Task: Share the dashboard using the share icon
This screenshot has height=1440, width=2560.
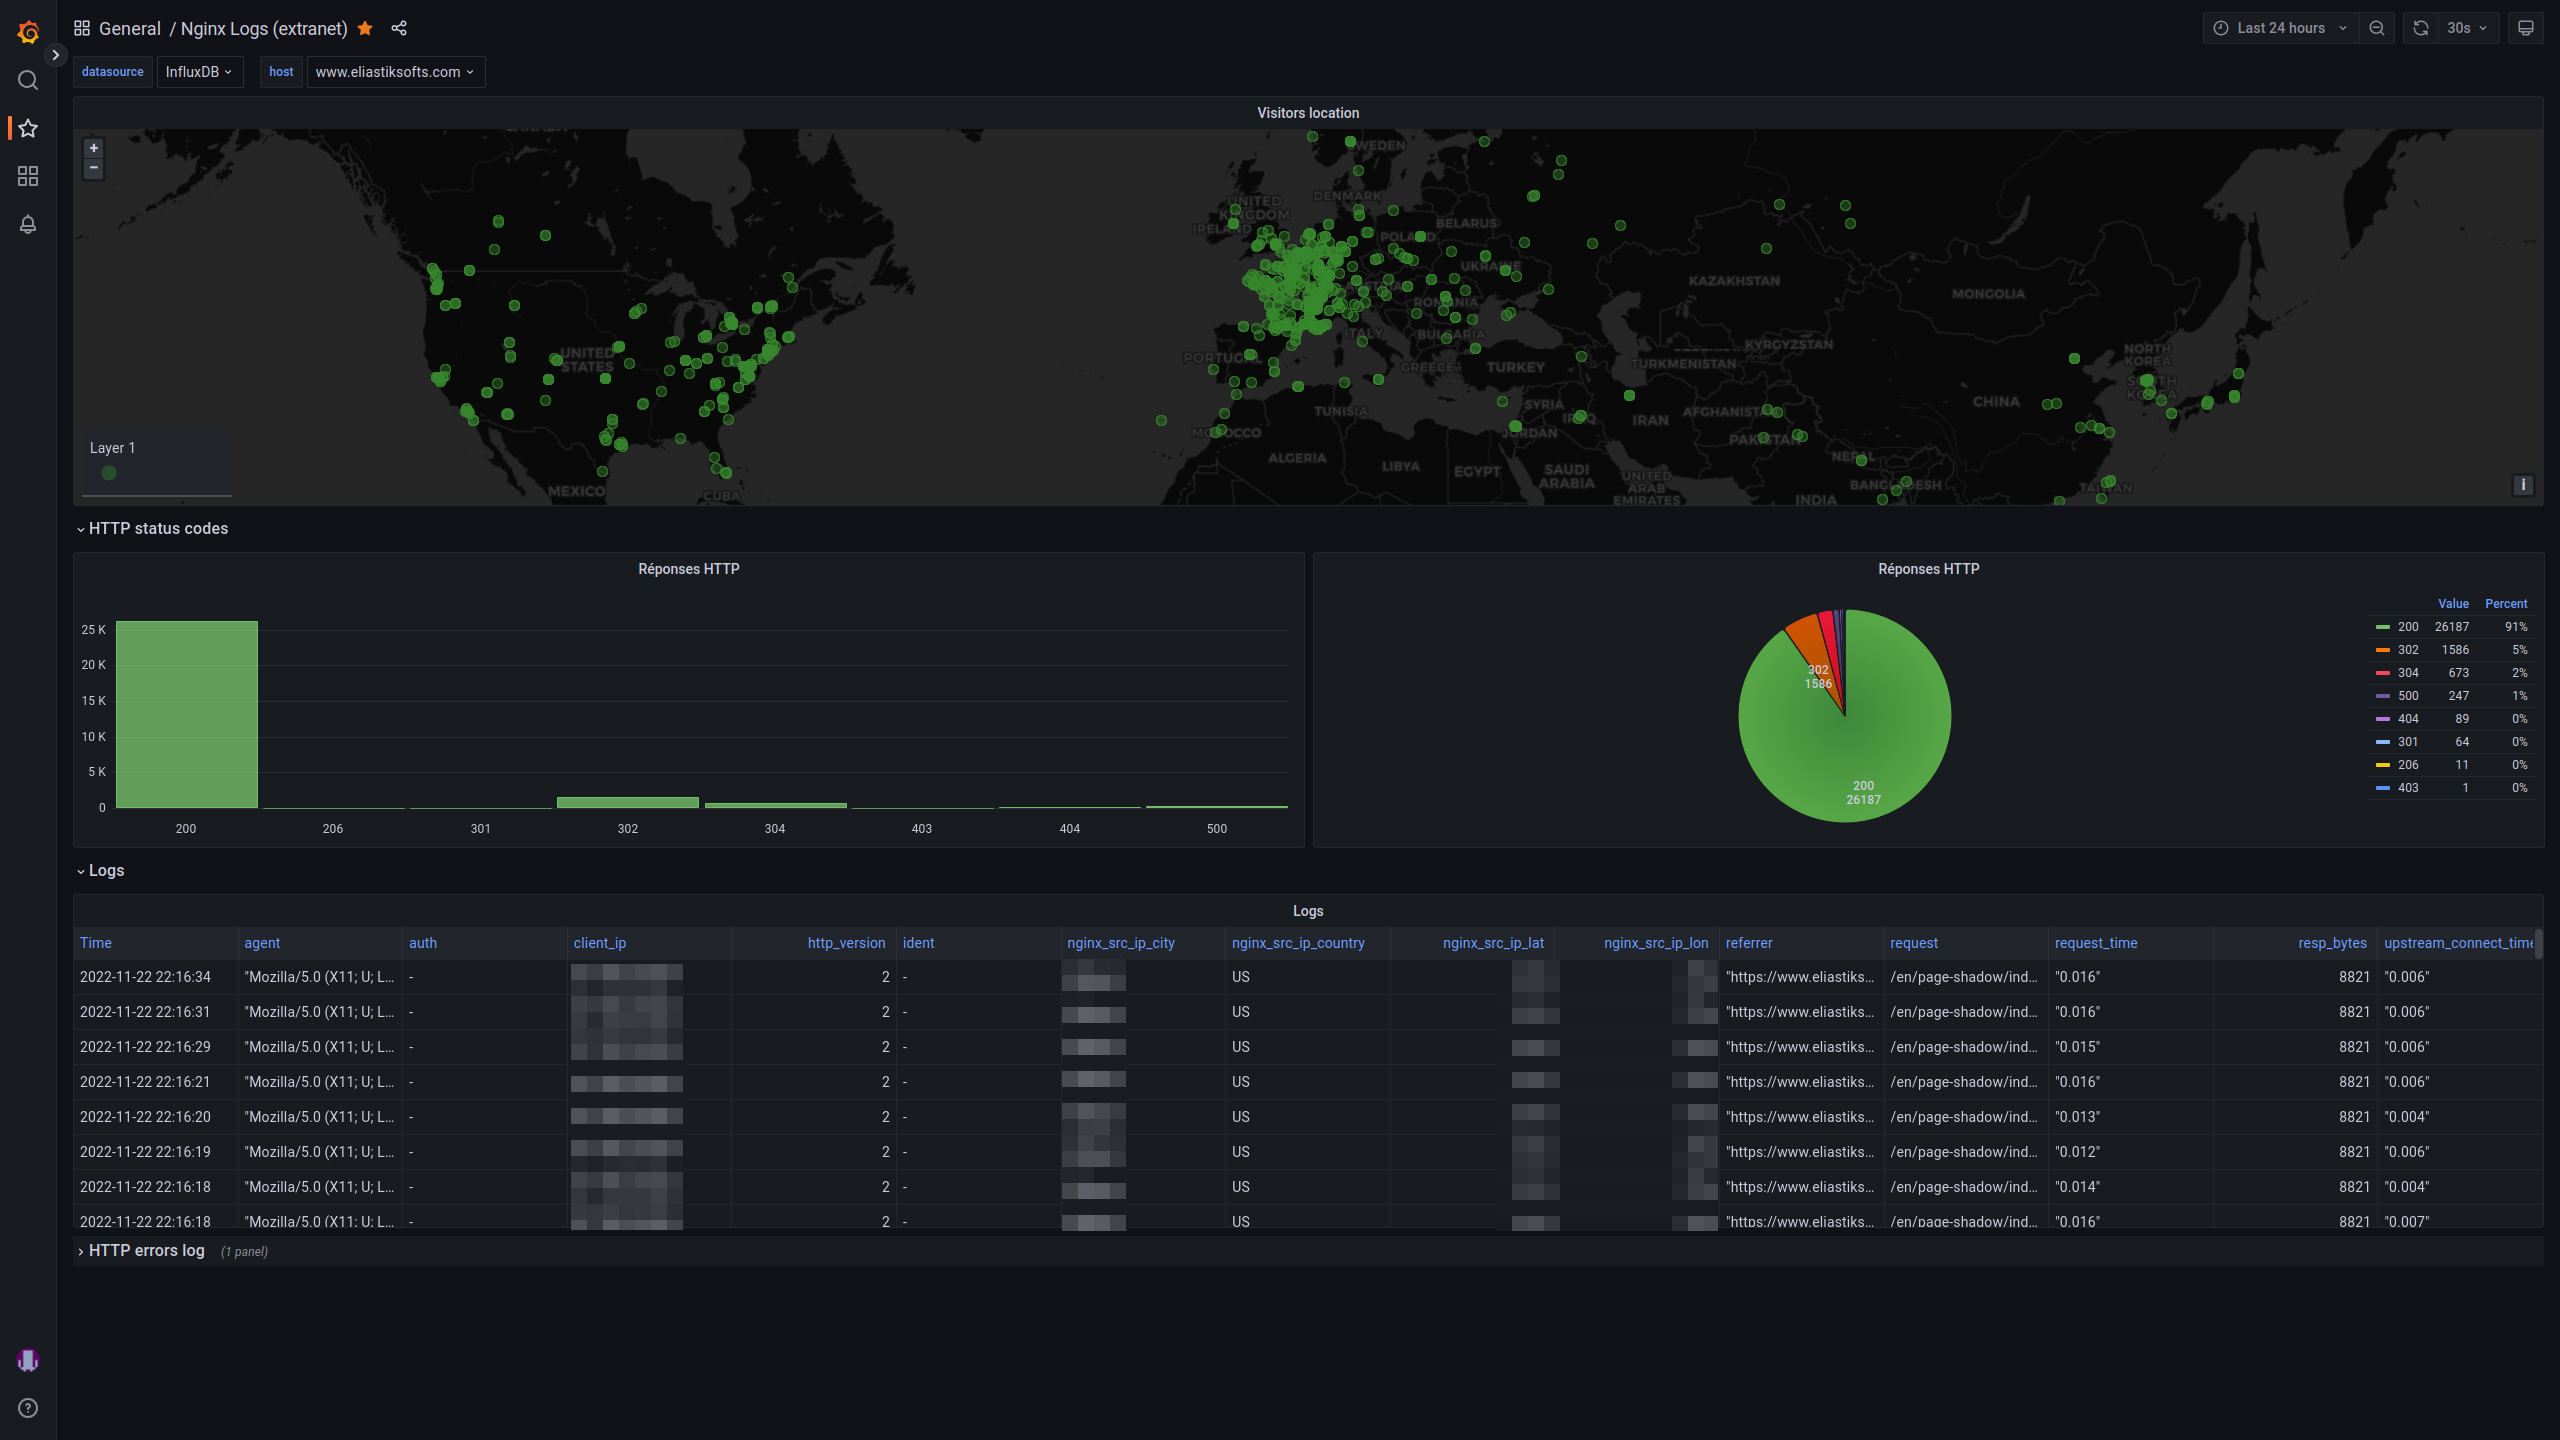Action: tap(399, 28)
